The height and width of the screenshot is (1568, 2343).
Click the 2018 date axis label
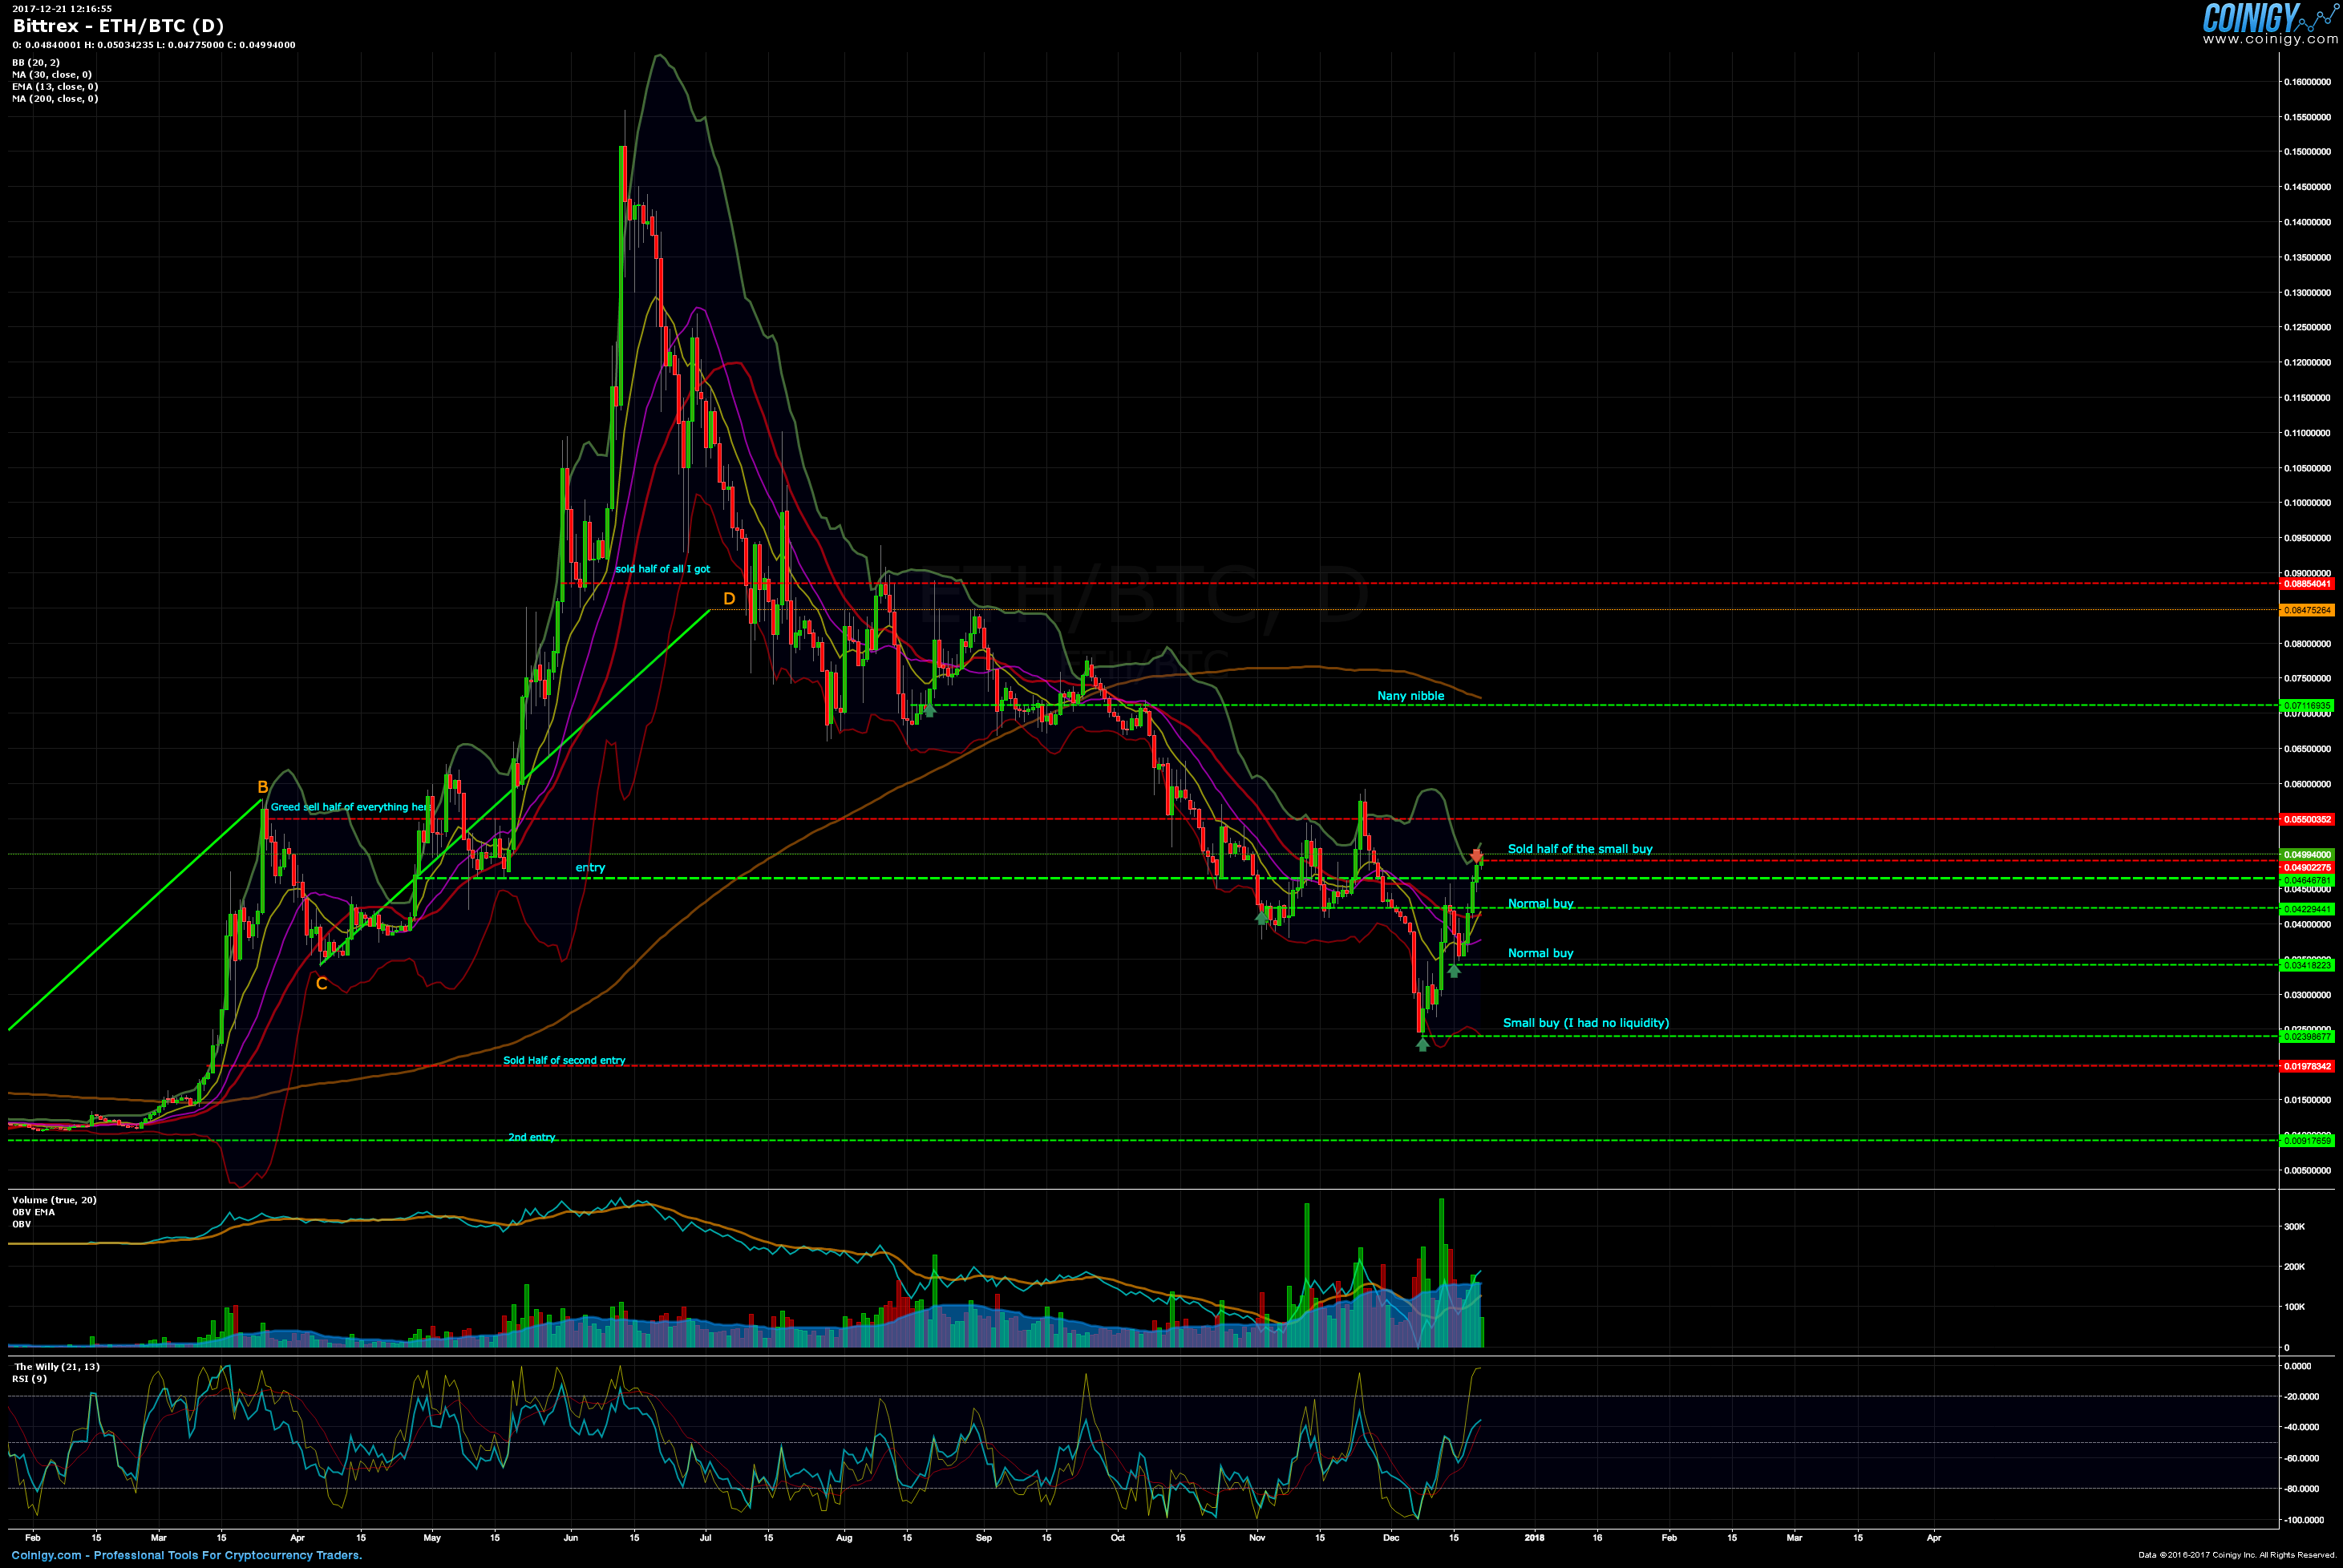click(1534, 1538)
